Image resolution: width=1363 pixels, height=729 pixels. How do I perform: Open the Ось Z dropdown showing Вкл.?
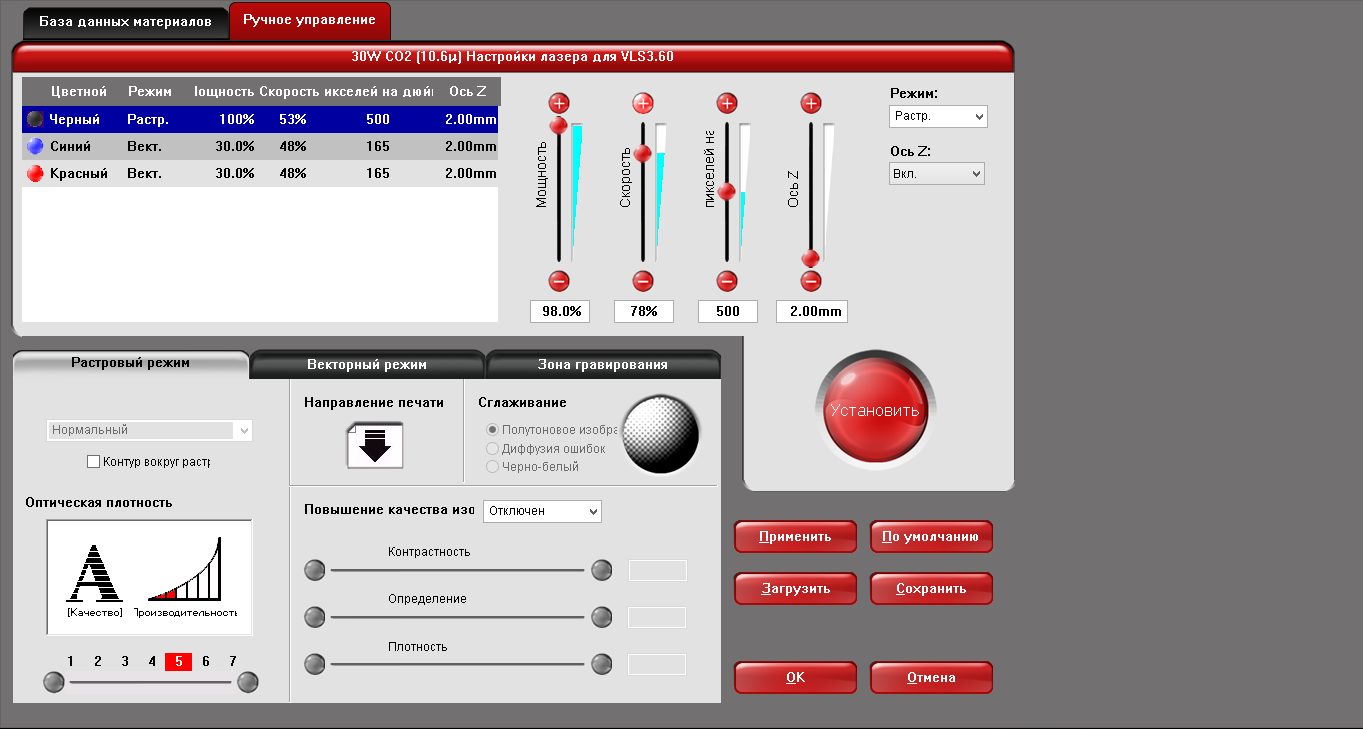pos(937,174)
